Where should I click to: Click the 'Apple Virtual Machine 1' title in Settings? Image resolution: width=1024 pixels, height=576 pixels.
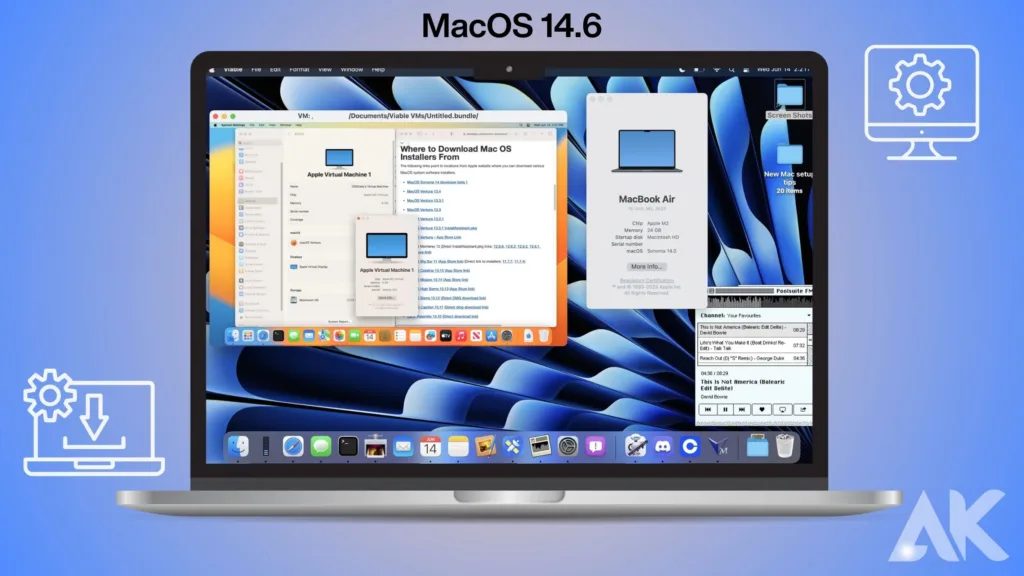[x=339, y=174]
